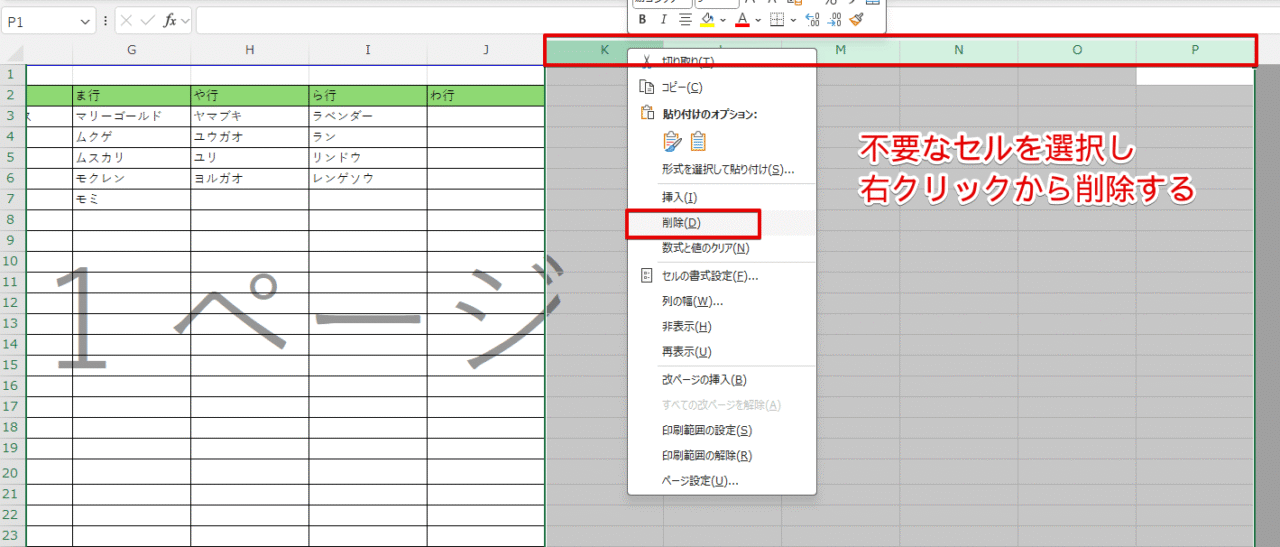
Task: Click the borders icon
Action: pos(776,19)
